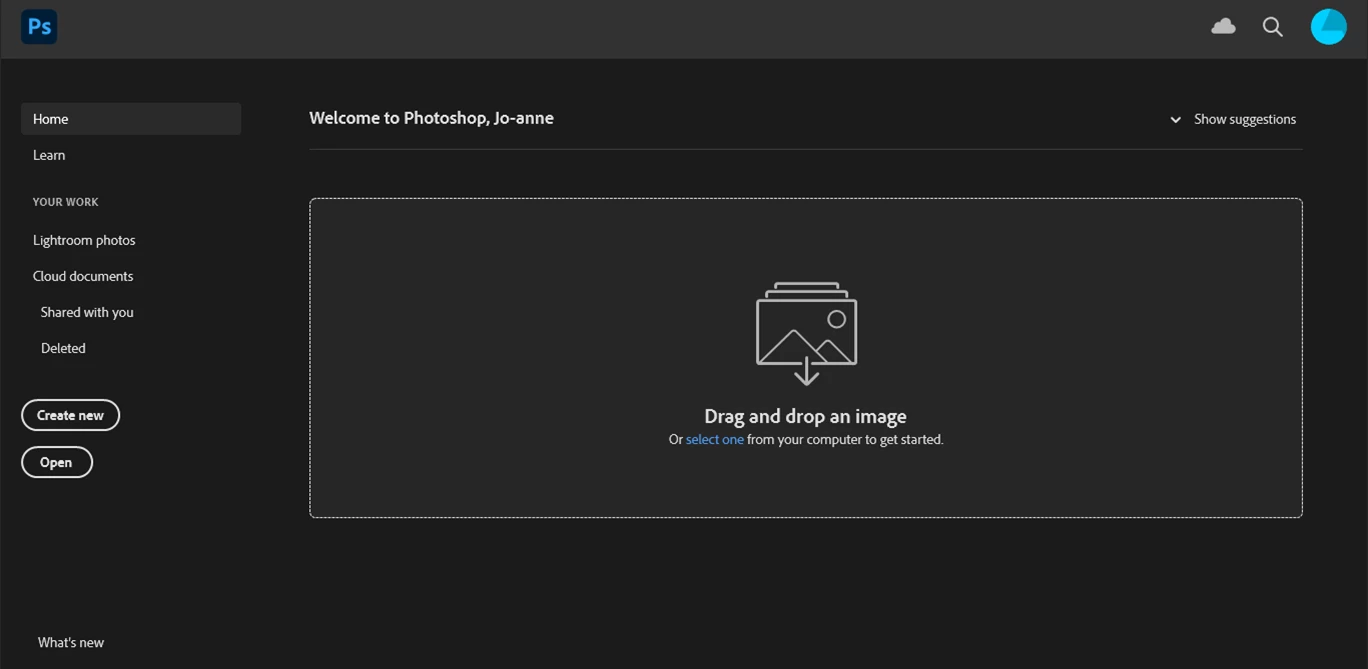Screen dimensions: 1368x669
Task: Click the 'select one' link
Action: 714,439
